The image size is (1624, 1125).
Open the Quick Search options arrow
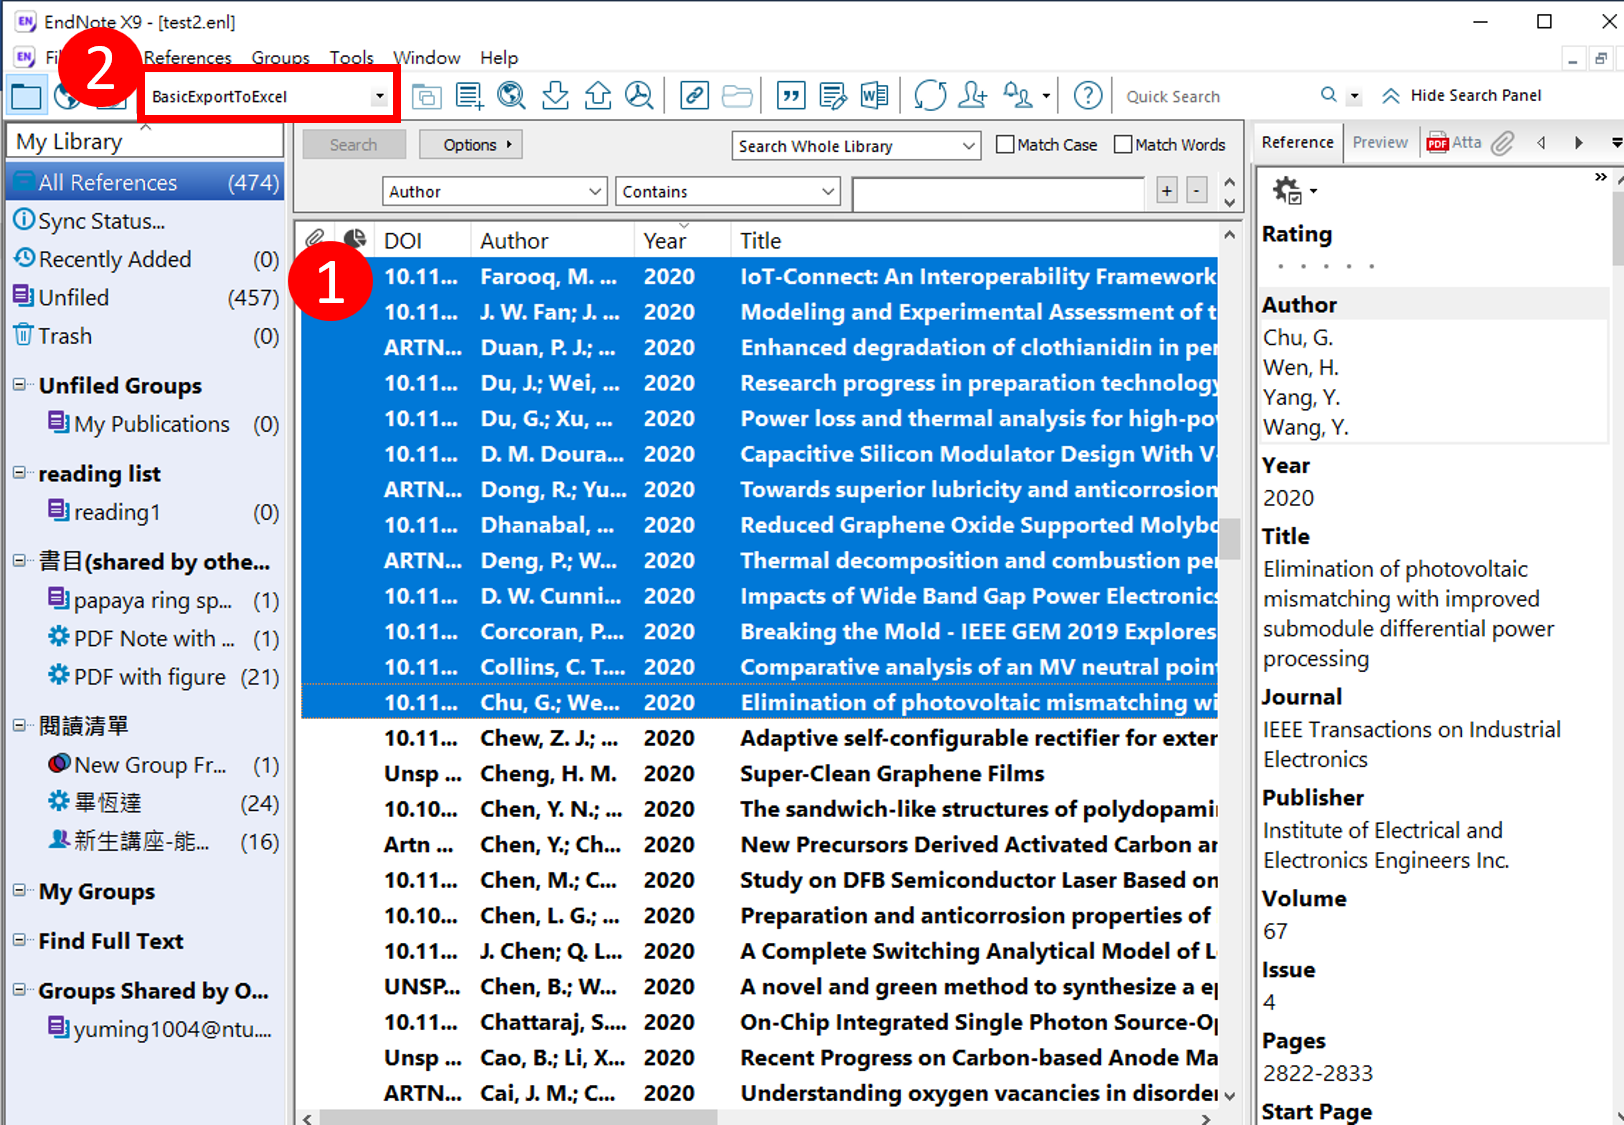pos(1355,97)
